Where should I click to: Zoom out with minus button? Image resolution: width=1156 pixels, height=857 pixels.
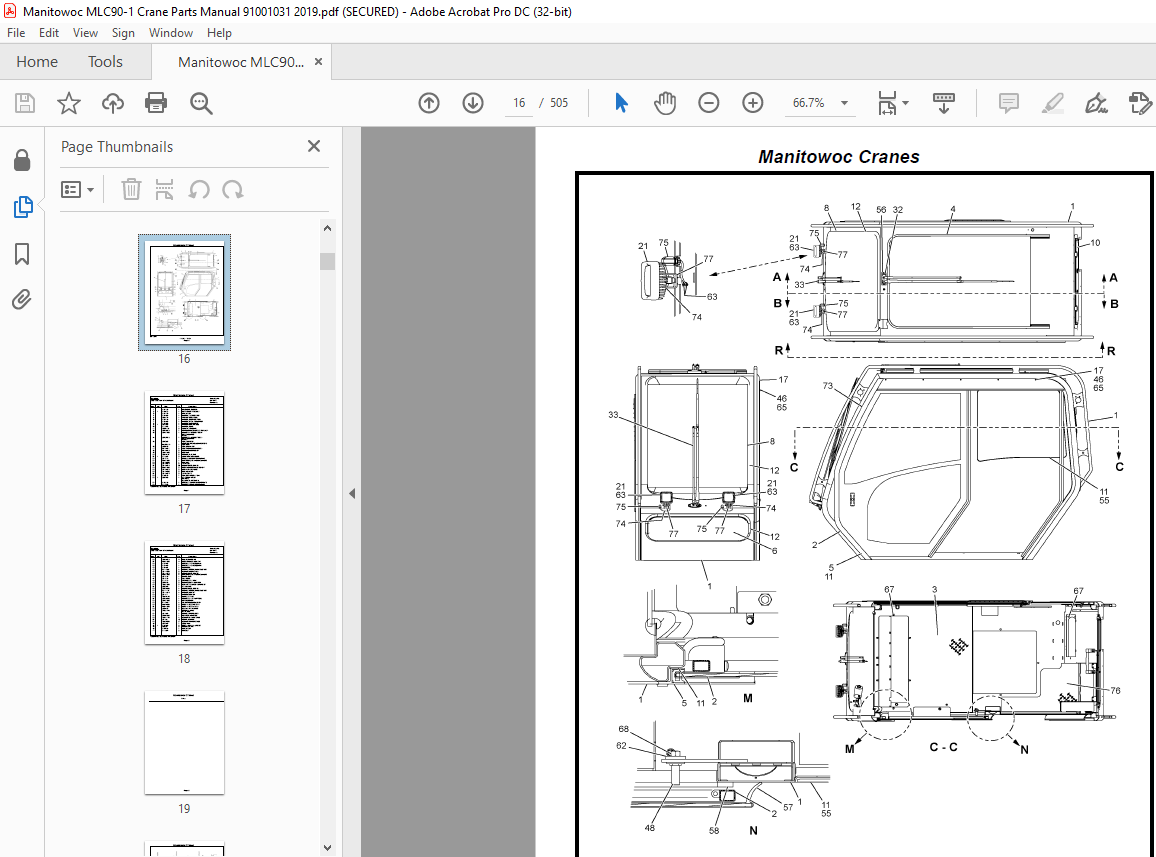708,103
